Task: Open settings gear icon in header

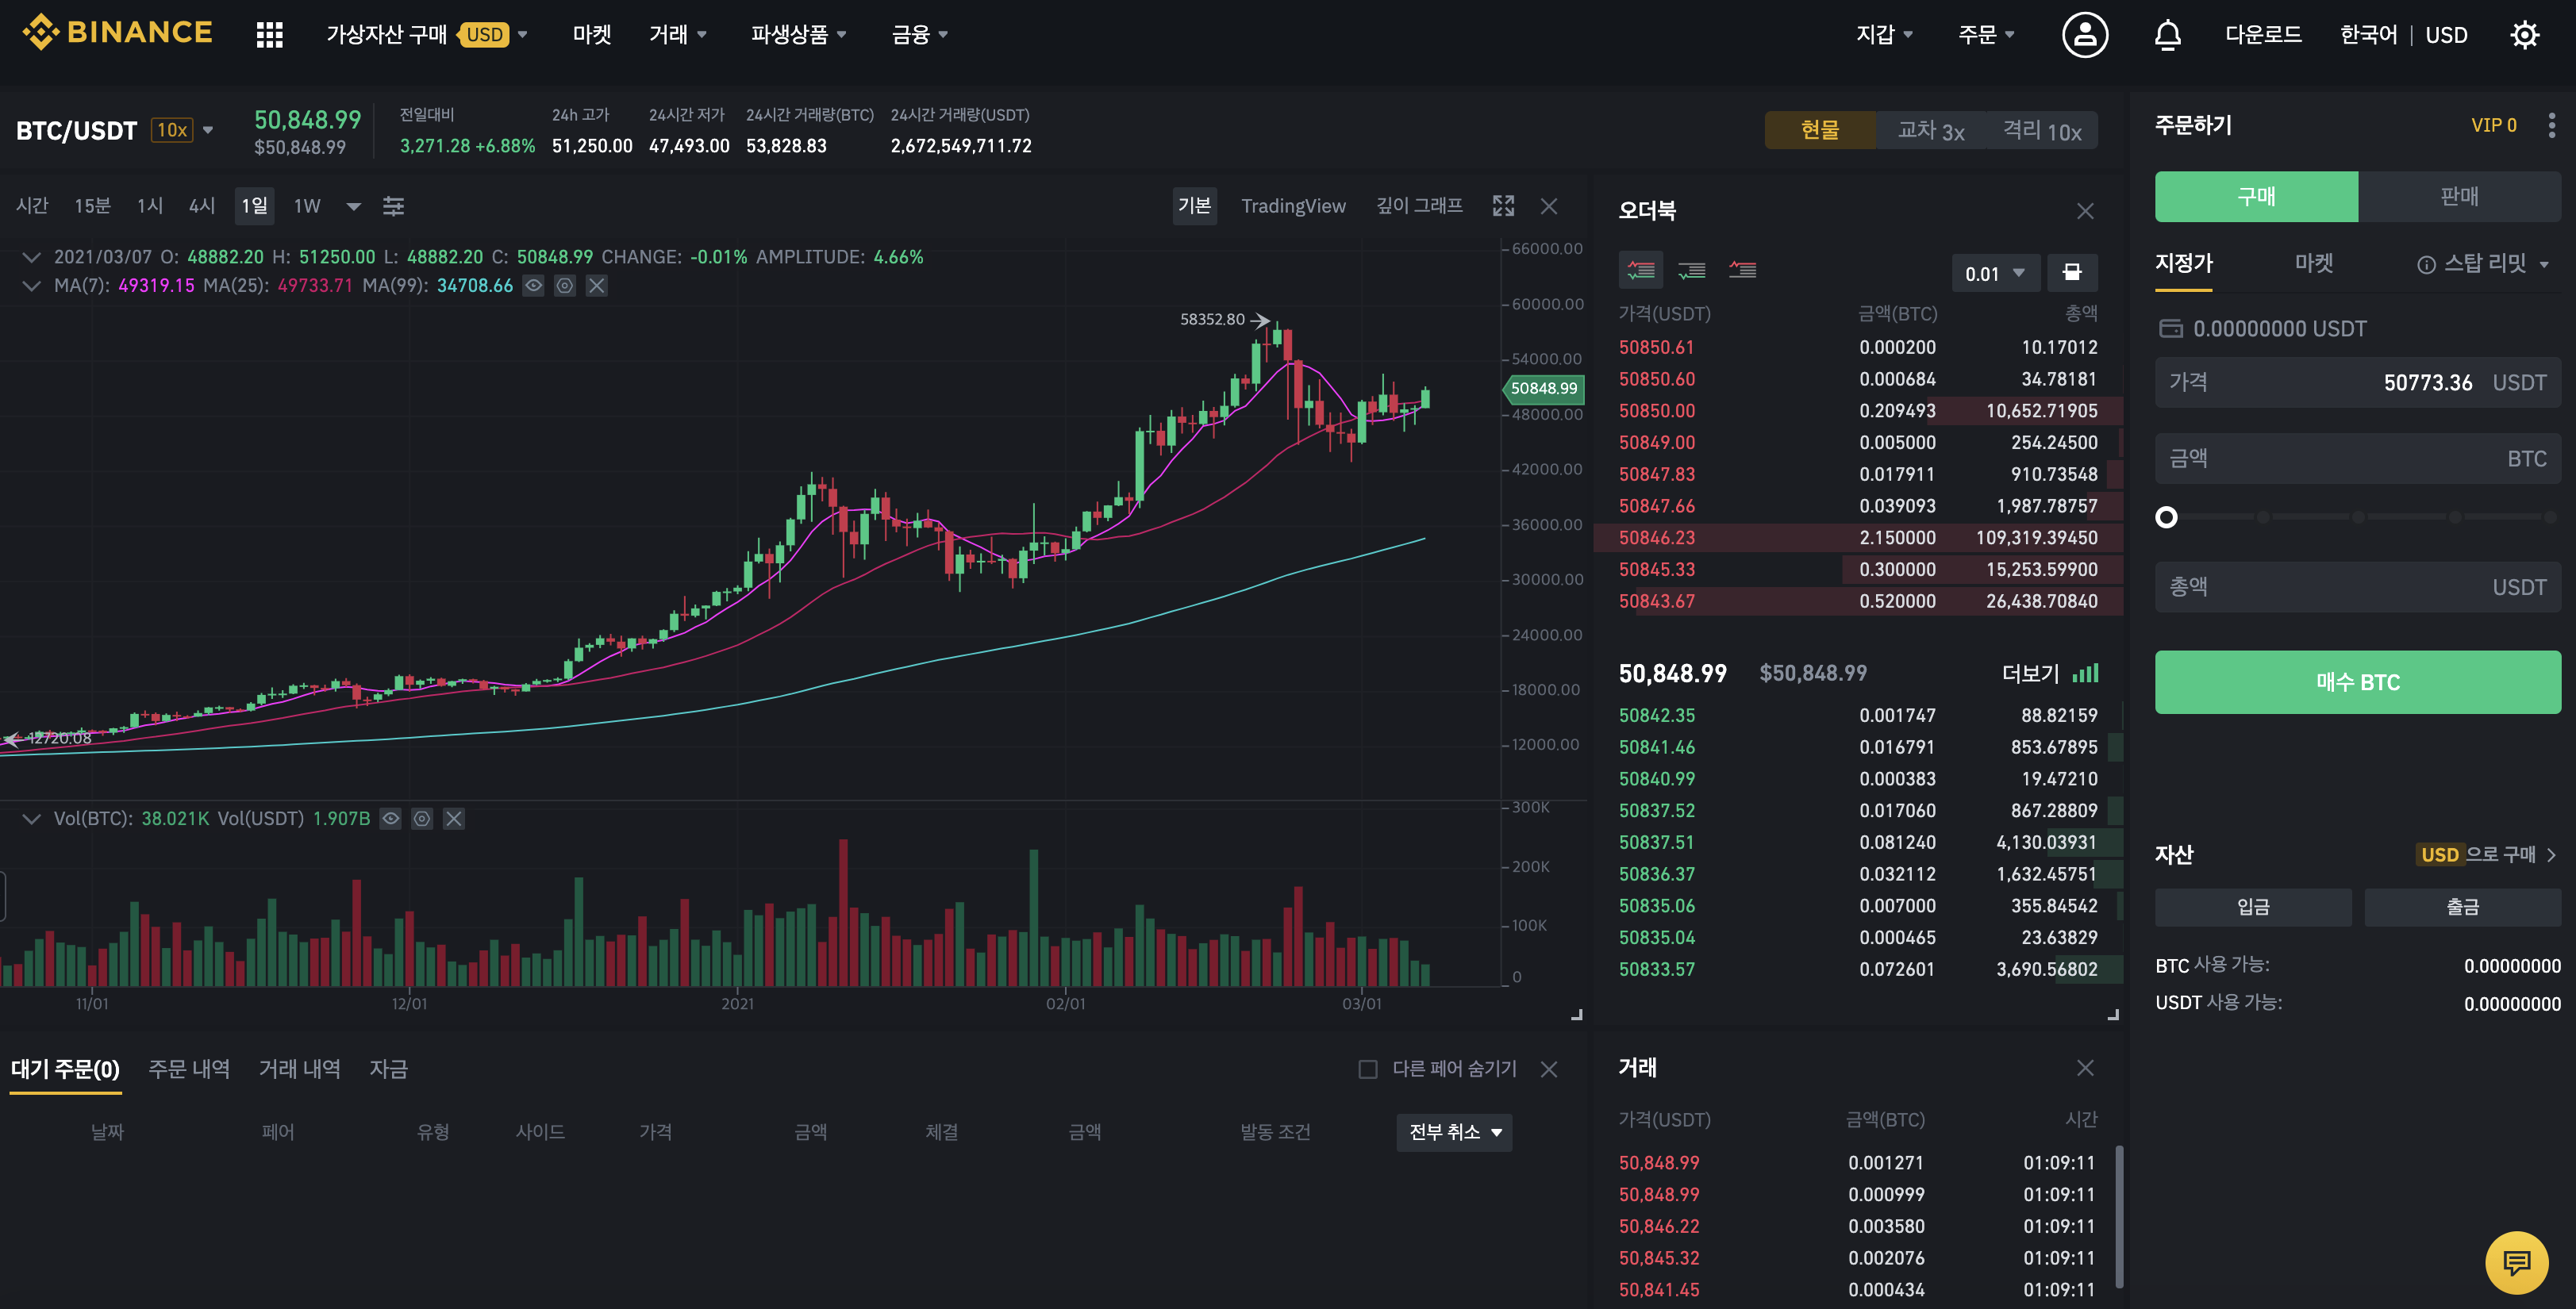Action: pyautogui.click(x=2524, y=35)
